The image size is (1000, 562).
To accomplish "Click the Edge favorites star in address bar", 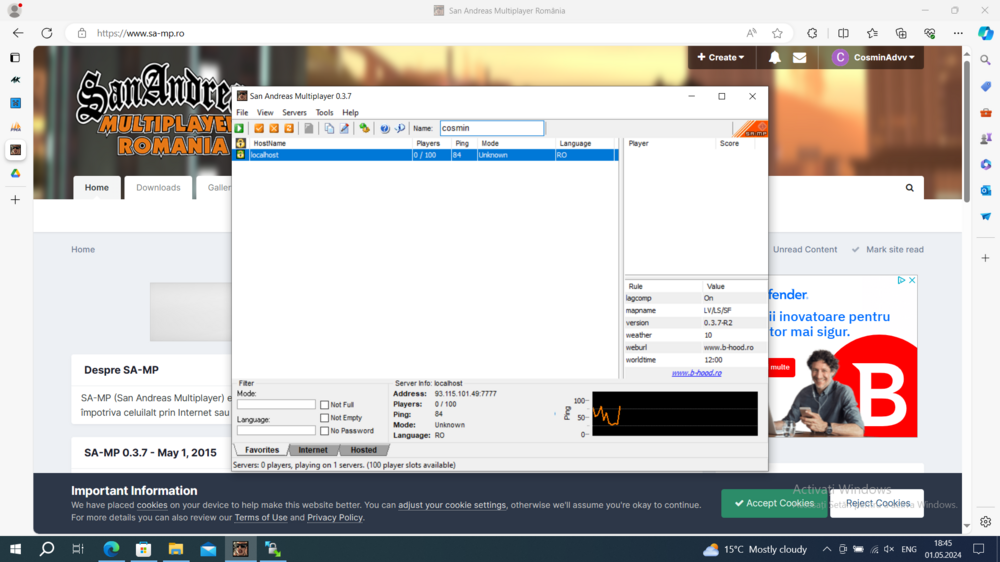I will (777, 33).
